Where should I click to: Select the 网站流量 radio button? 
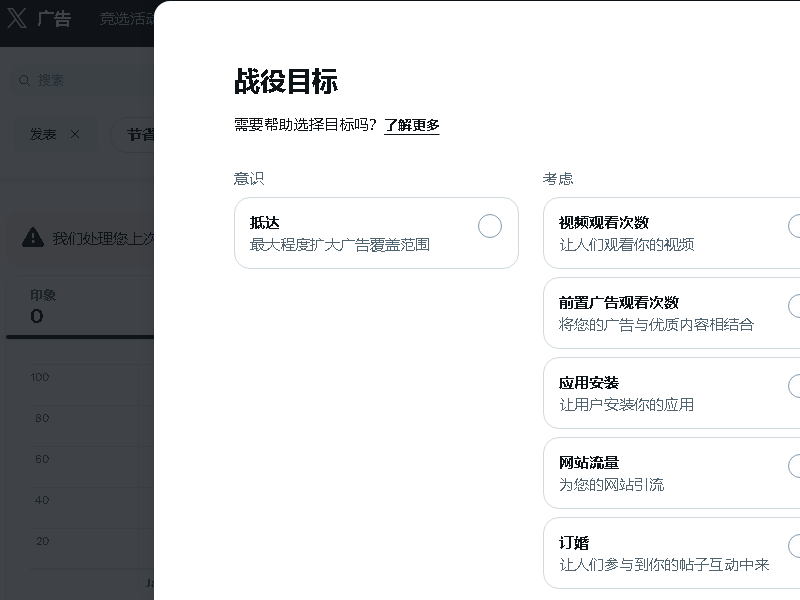coord(796,467)
